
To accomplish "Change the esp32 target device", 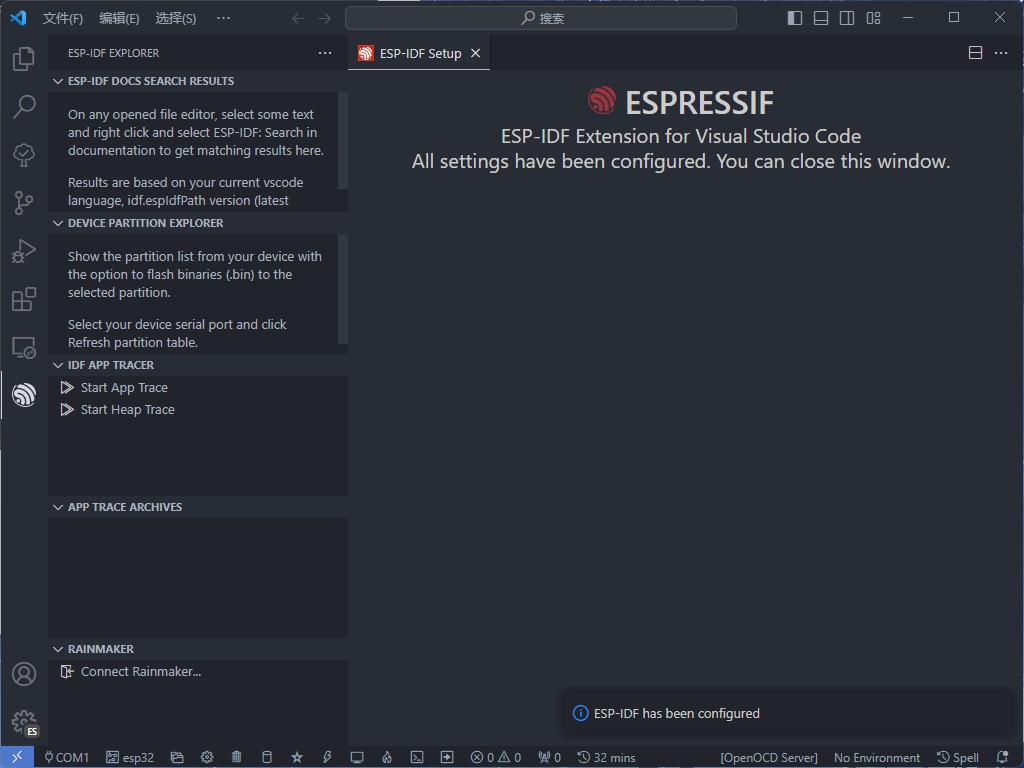I will click(130, 757).
